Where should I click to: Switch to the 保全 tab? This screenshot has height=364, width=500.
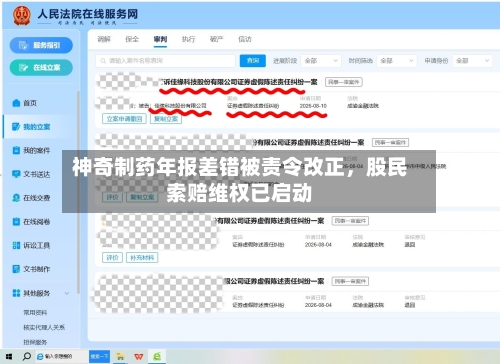coord(132,39)
